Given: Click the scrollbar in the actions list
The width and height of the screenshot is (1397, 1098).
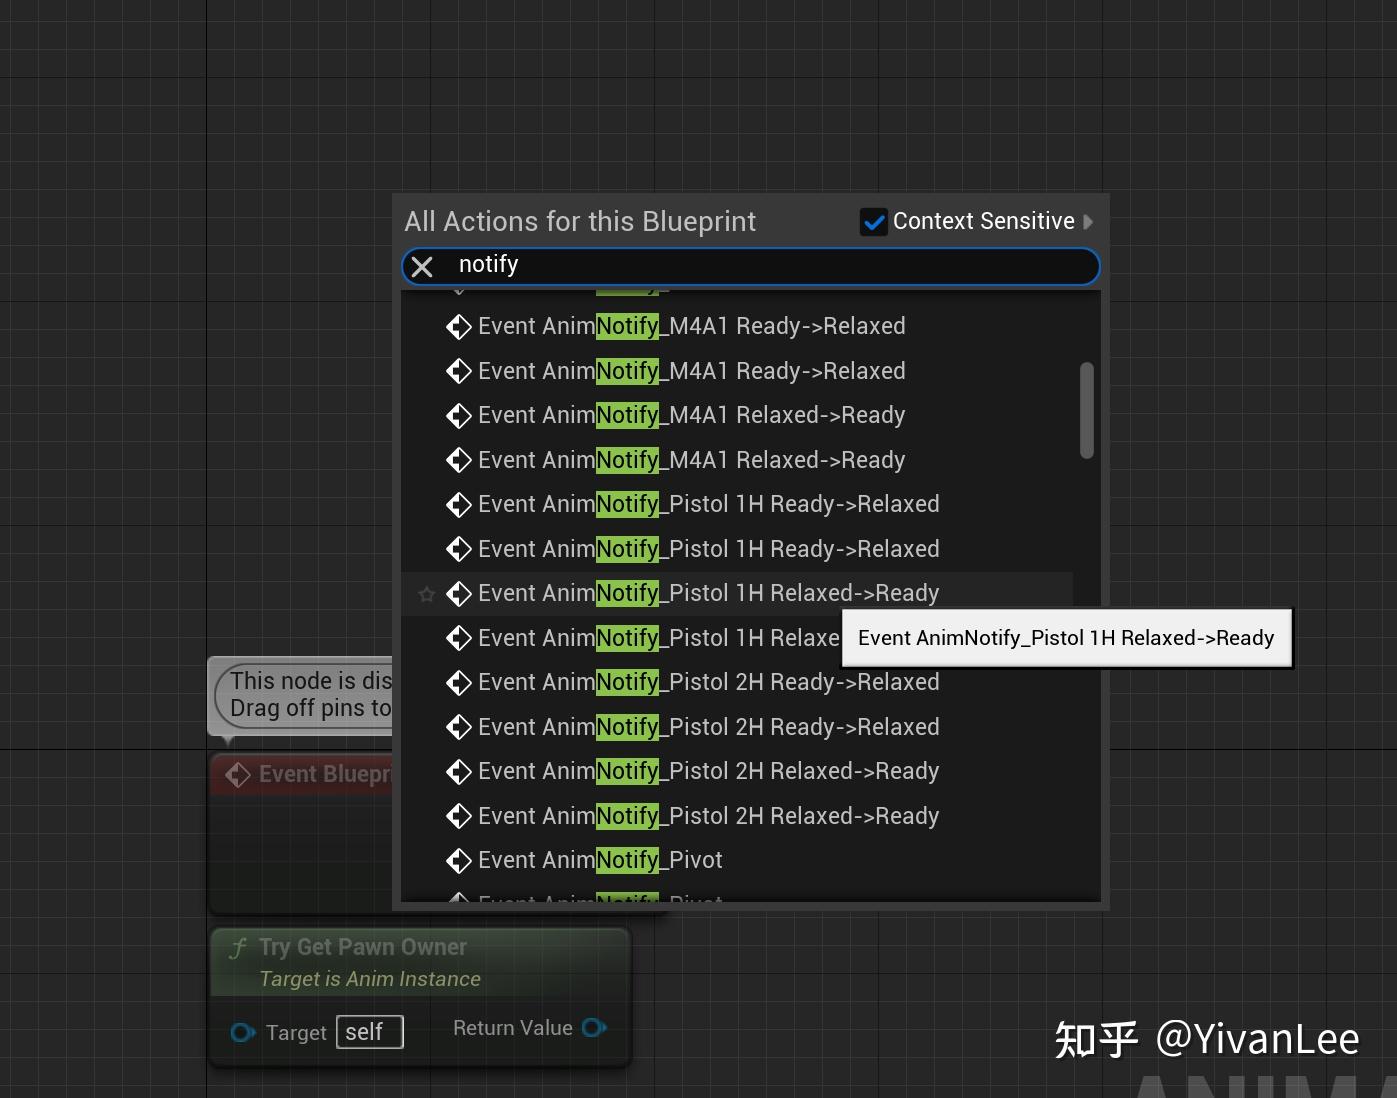Looking at the screenshot, I should [x=1087, y=408].
